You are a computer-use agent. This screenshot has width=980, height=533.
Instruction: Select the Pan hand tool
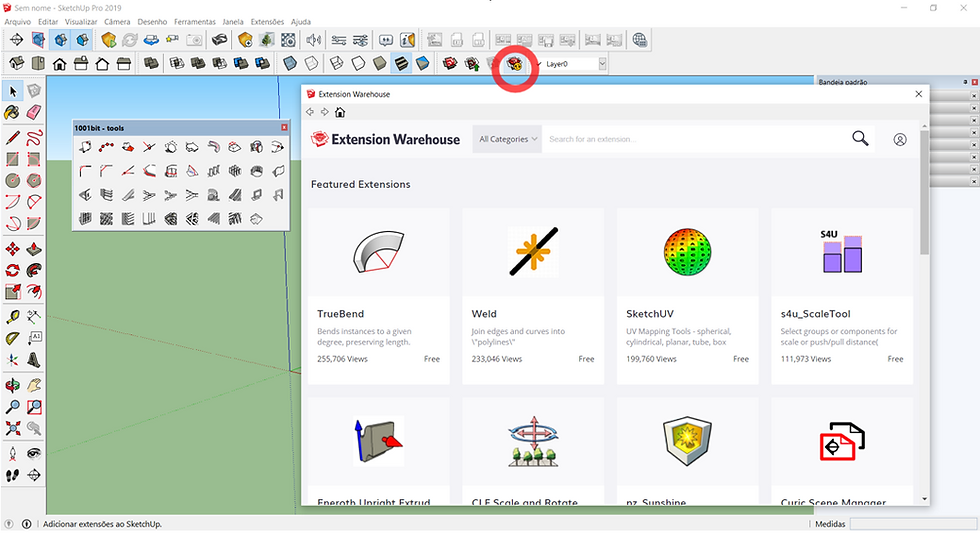(34, 386)
